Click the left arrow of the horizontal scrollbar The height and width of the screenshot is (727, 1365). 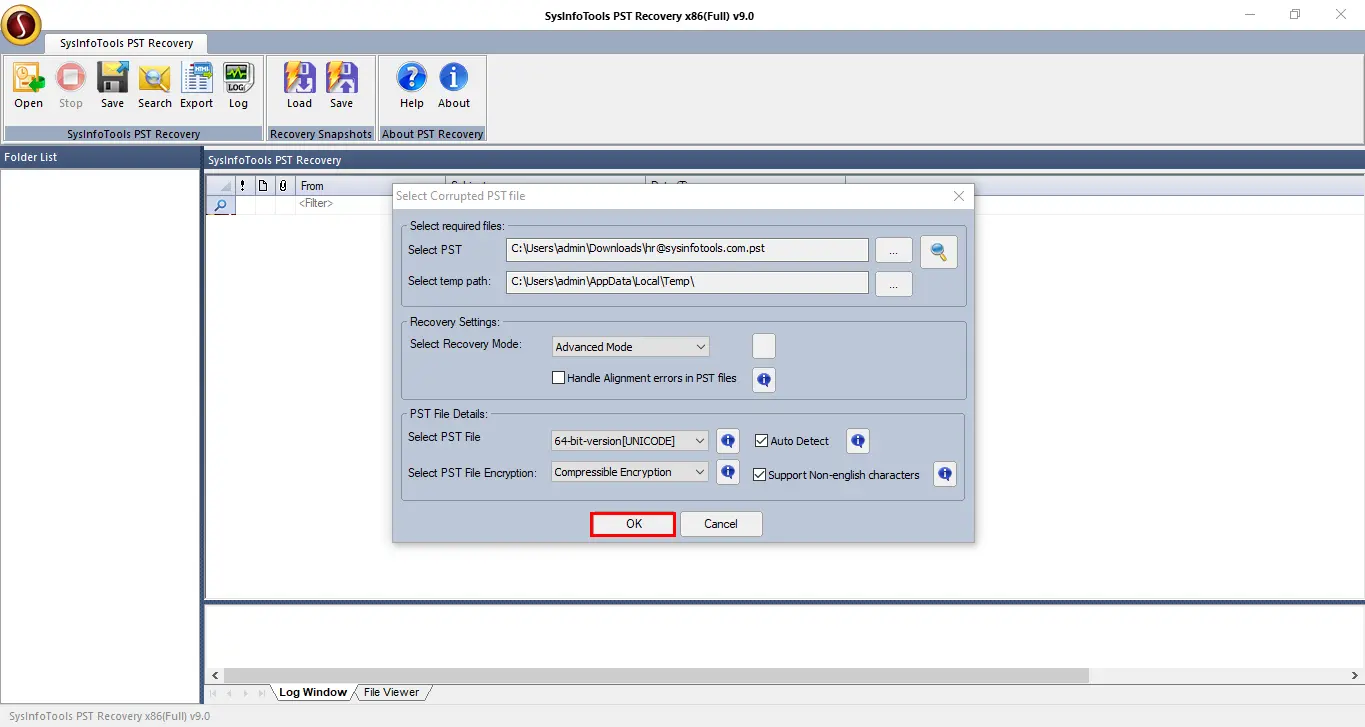pyautogui.click(x=214, y=676)
